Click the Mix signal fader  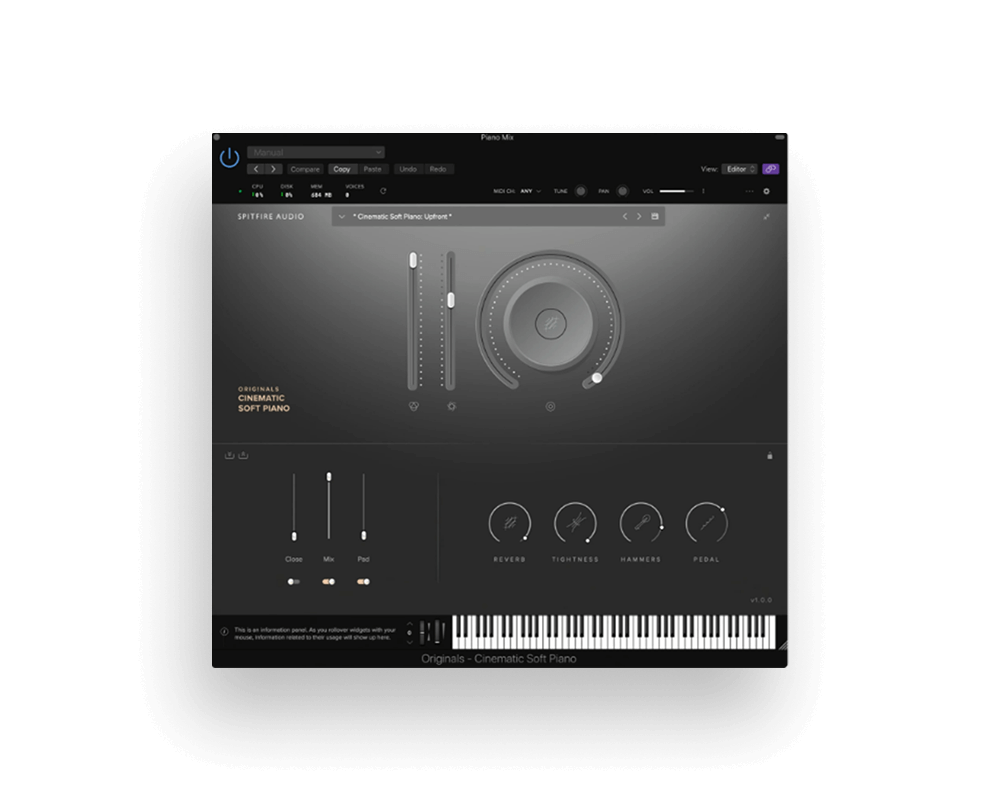click(329, 477)
